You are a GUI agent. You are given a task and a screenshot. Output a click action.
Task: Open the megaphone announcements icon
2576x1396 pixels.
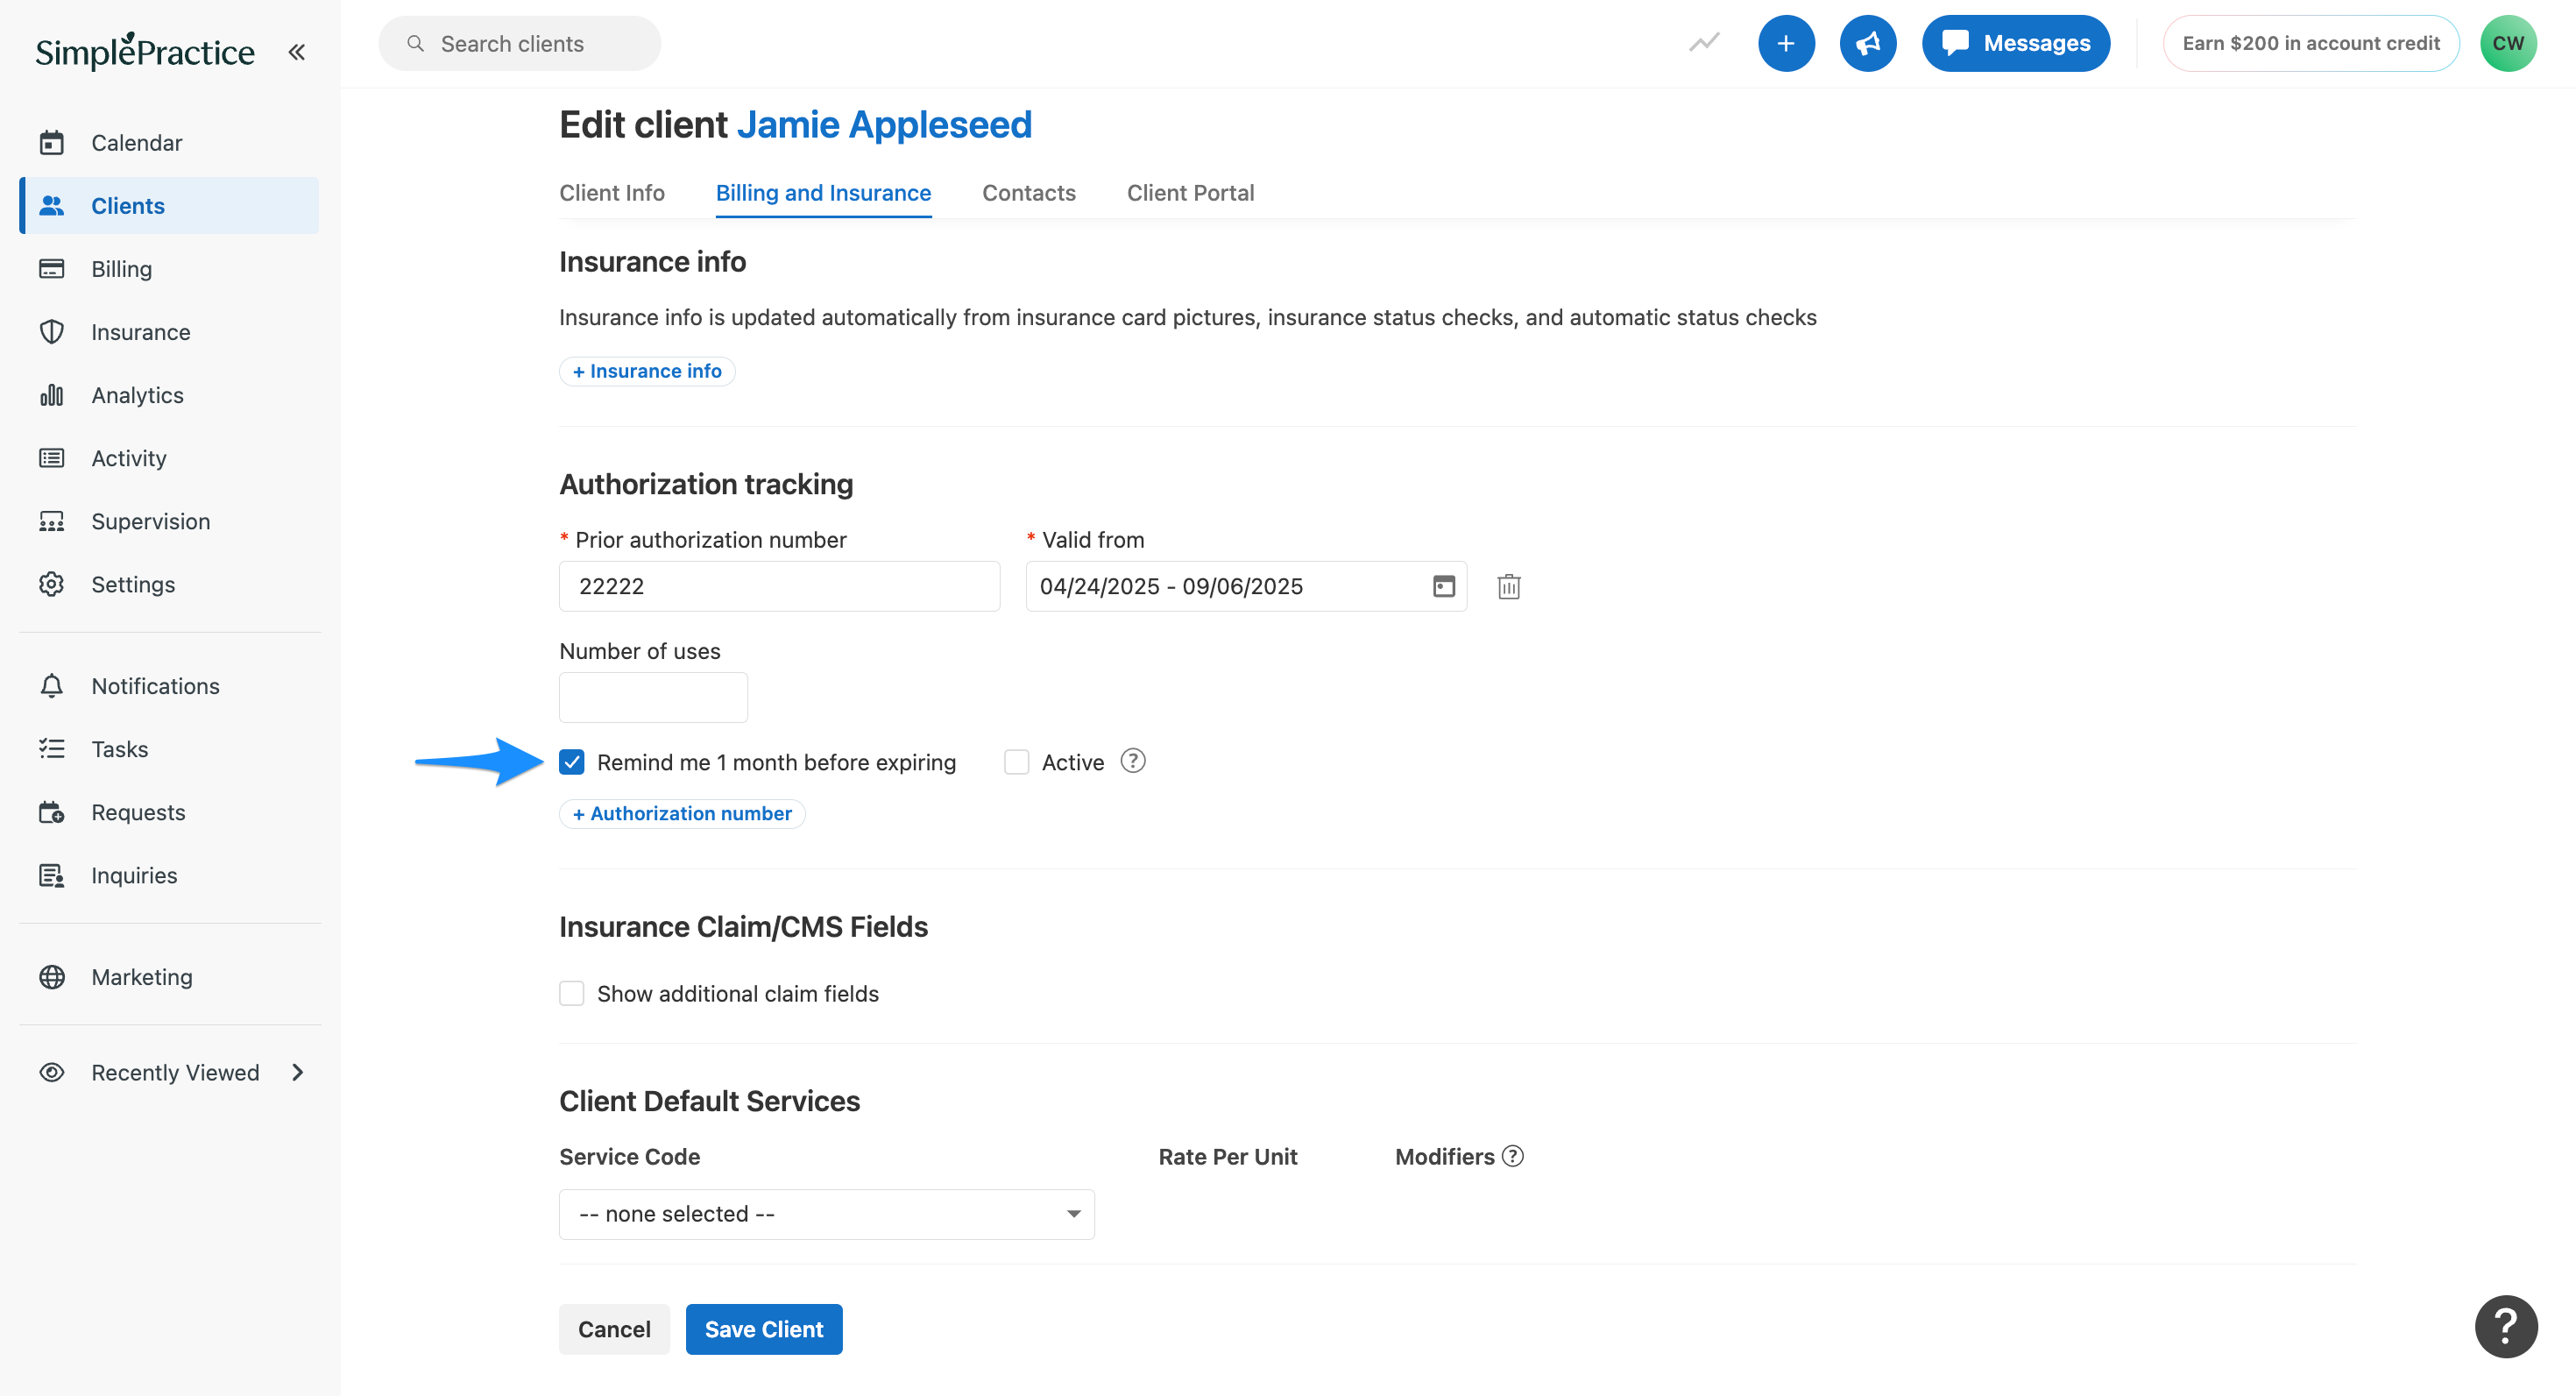[x=1867, y=43]
